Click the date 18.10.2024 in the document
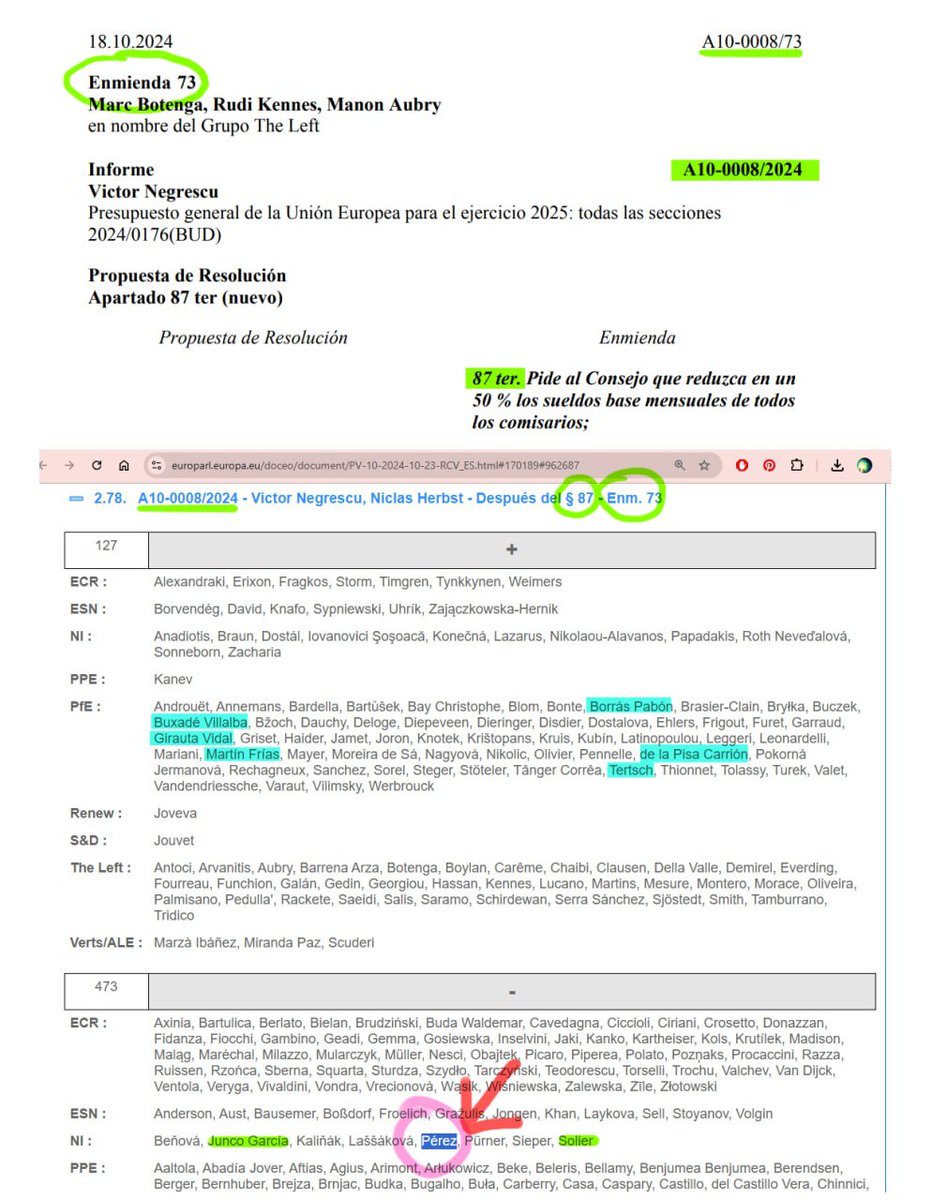Image resolution: width=932 pixels, height=1200 pixels. (x=130, y=41)
